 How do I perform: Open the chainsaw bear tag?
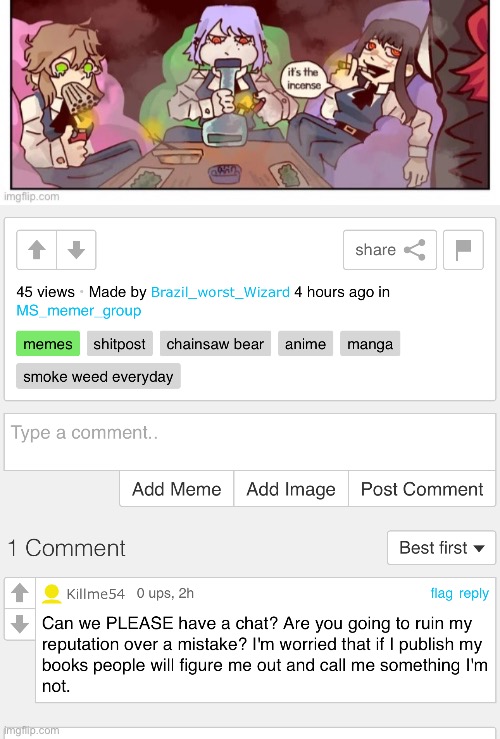click(215, 344)
